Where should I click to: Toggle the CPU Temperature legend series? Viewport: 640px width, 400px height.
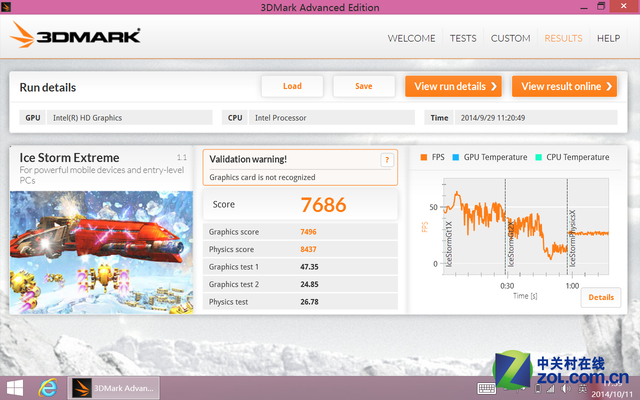point(569,157)
